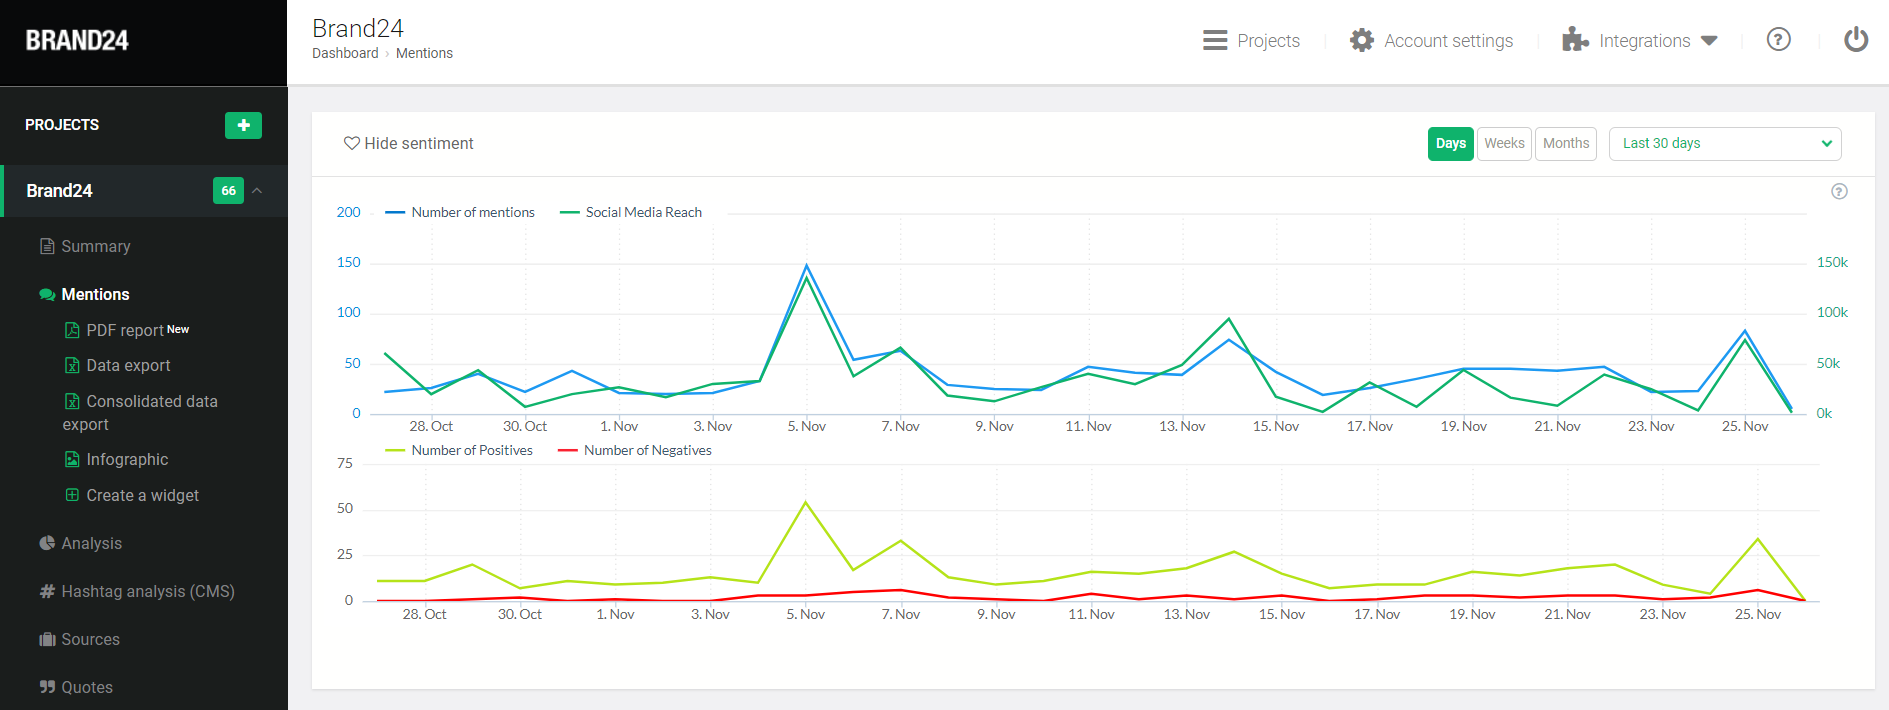Open help question mark in top bar
1889x710 pixels.
pos(1778,40)
